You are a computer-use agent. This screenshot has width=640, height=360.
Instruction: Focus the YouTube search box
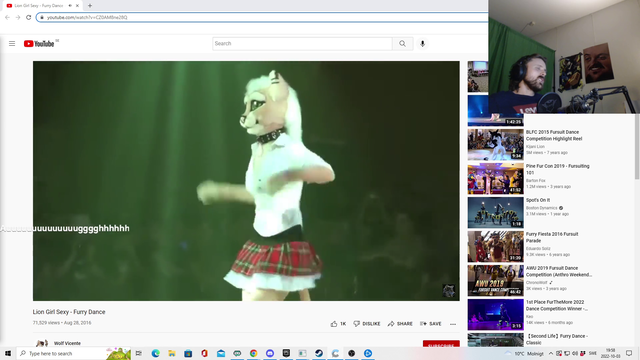302,44
